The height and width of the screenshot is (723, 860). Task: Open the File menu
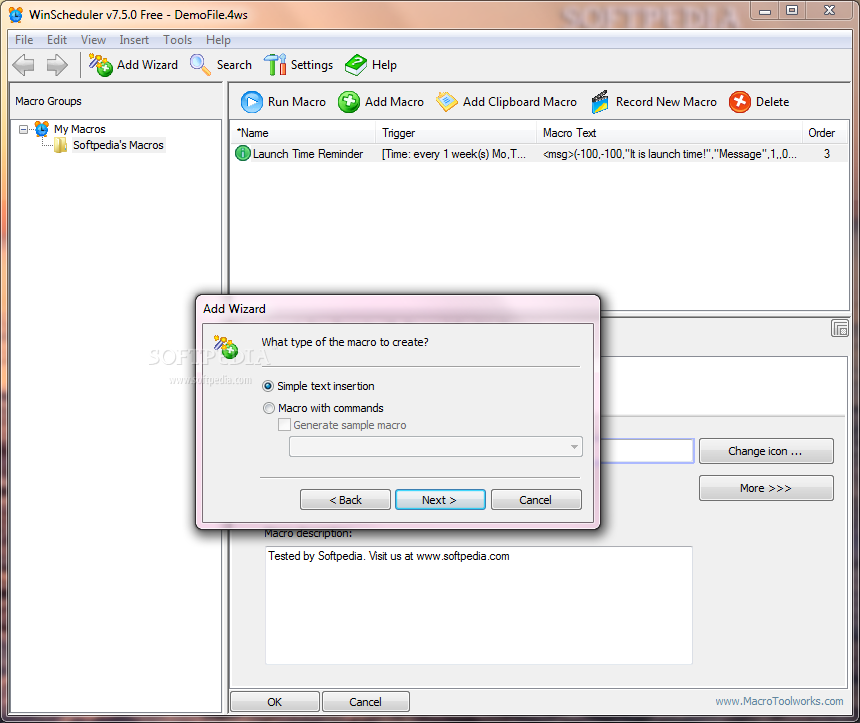[x=24, y=40]
